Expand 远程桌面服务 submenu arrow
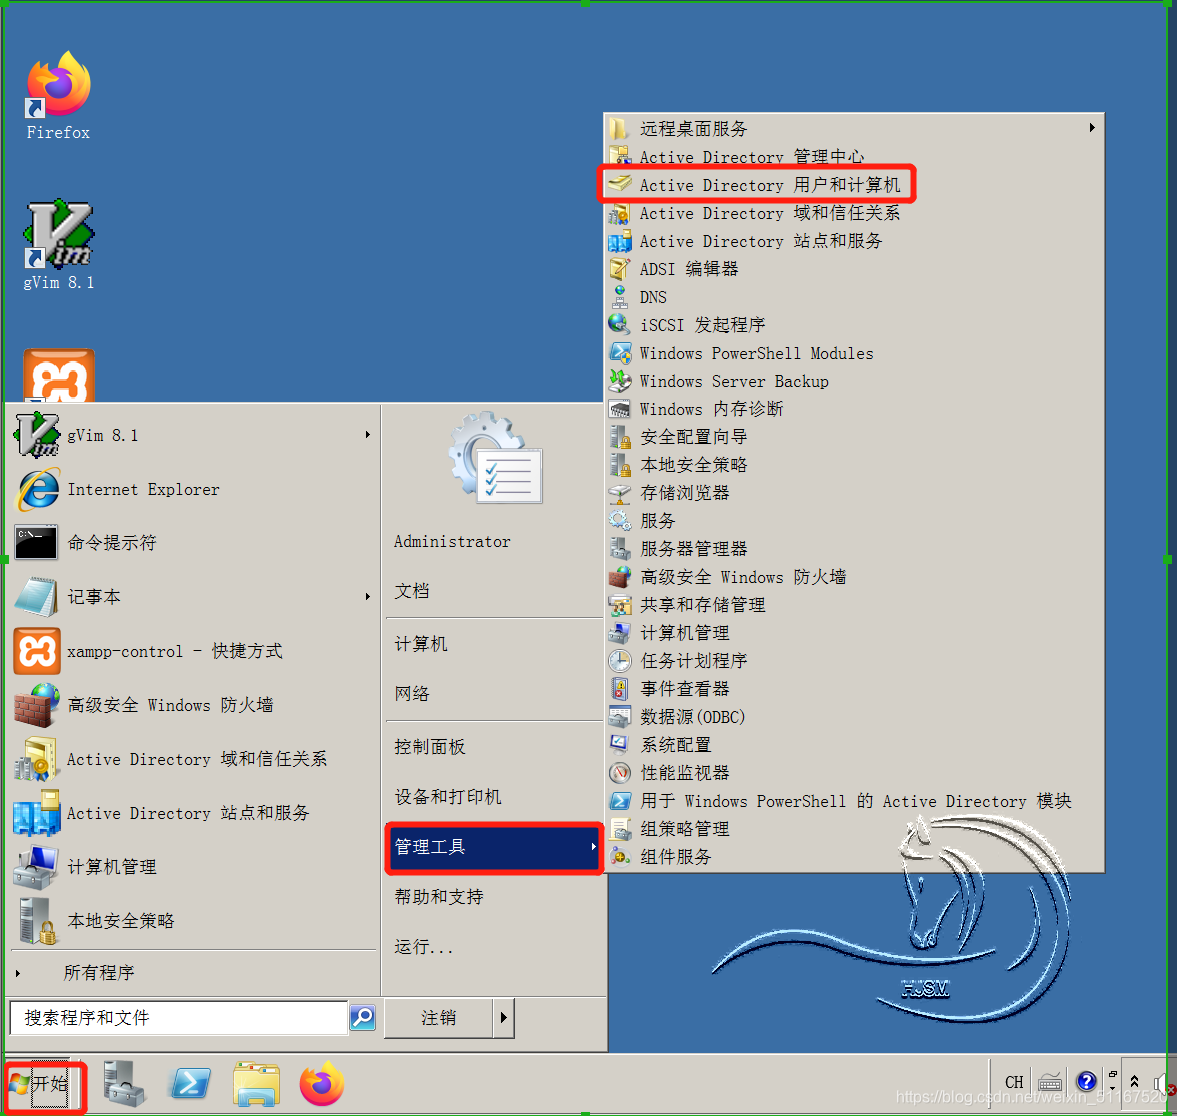Viewport: 1178px width, 1116px height. pyautogui.click(x=1092, y=128)
